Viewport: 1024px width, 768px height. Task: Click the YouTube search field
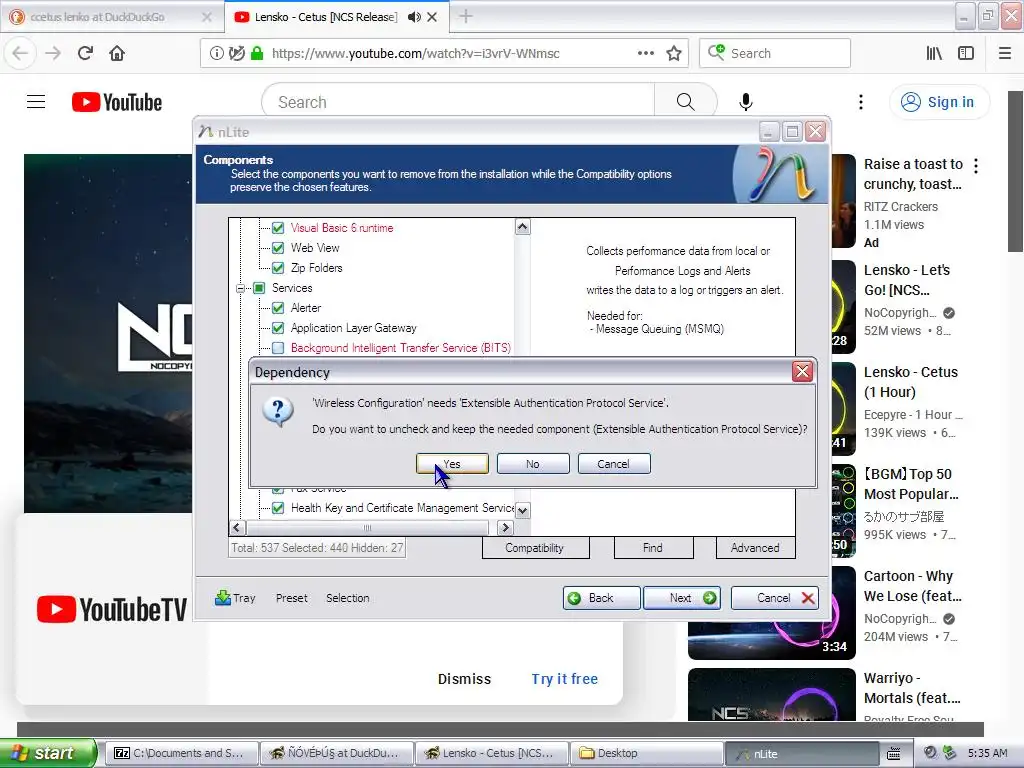pos(458,102)
